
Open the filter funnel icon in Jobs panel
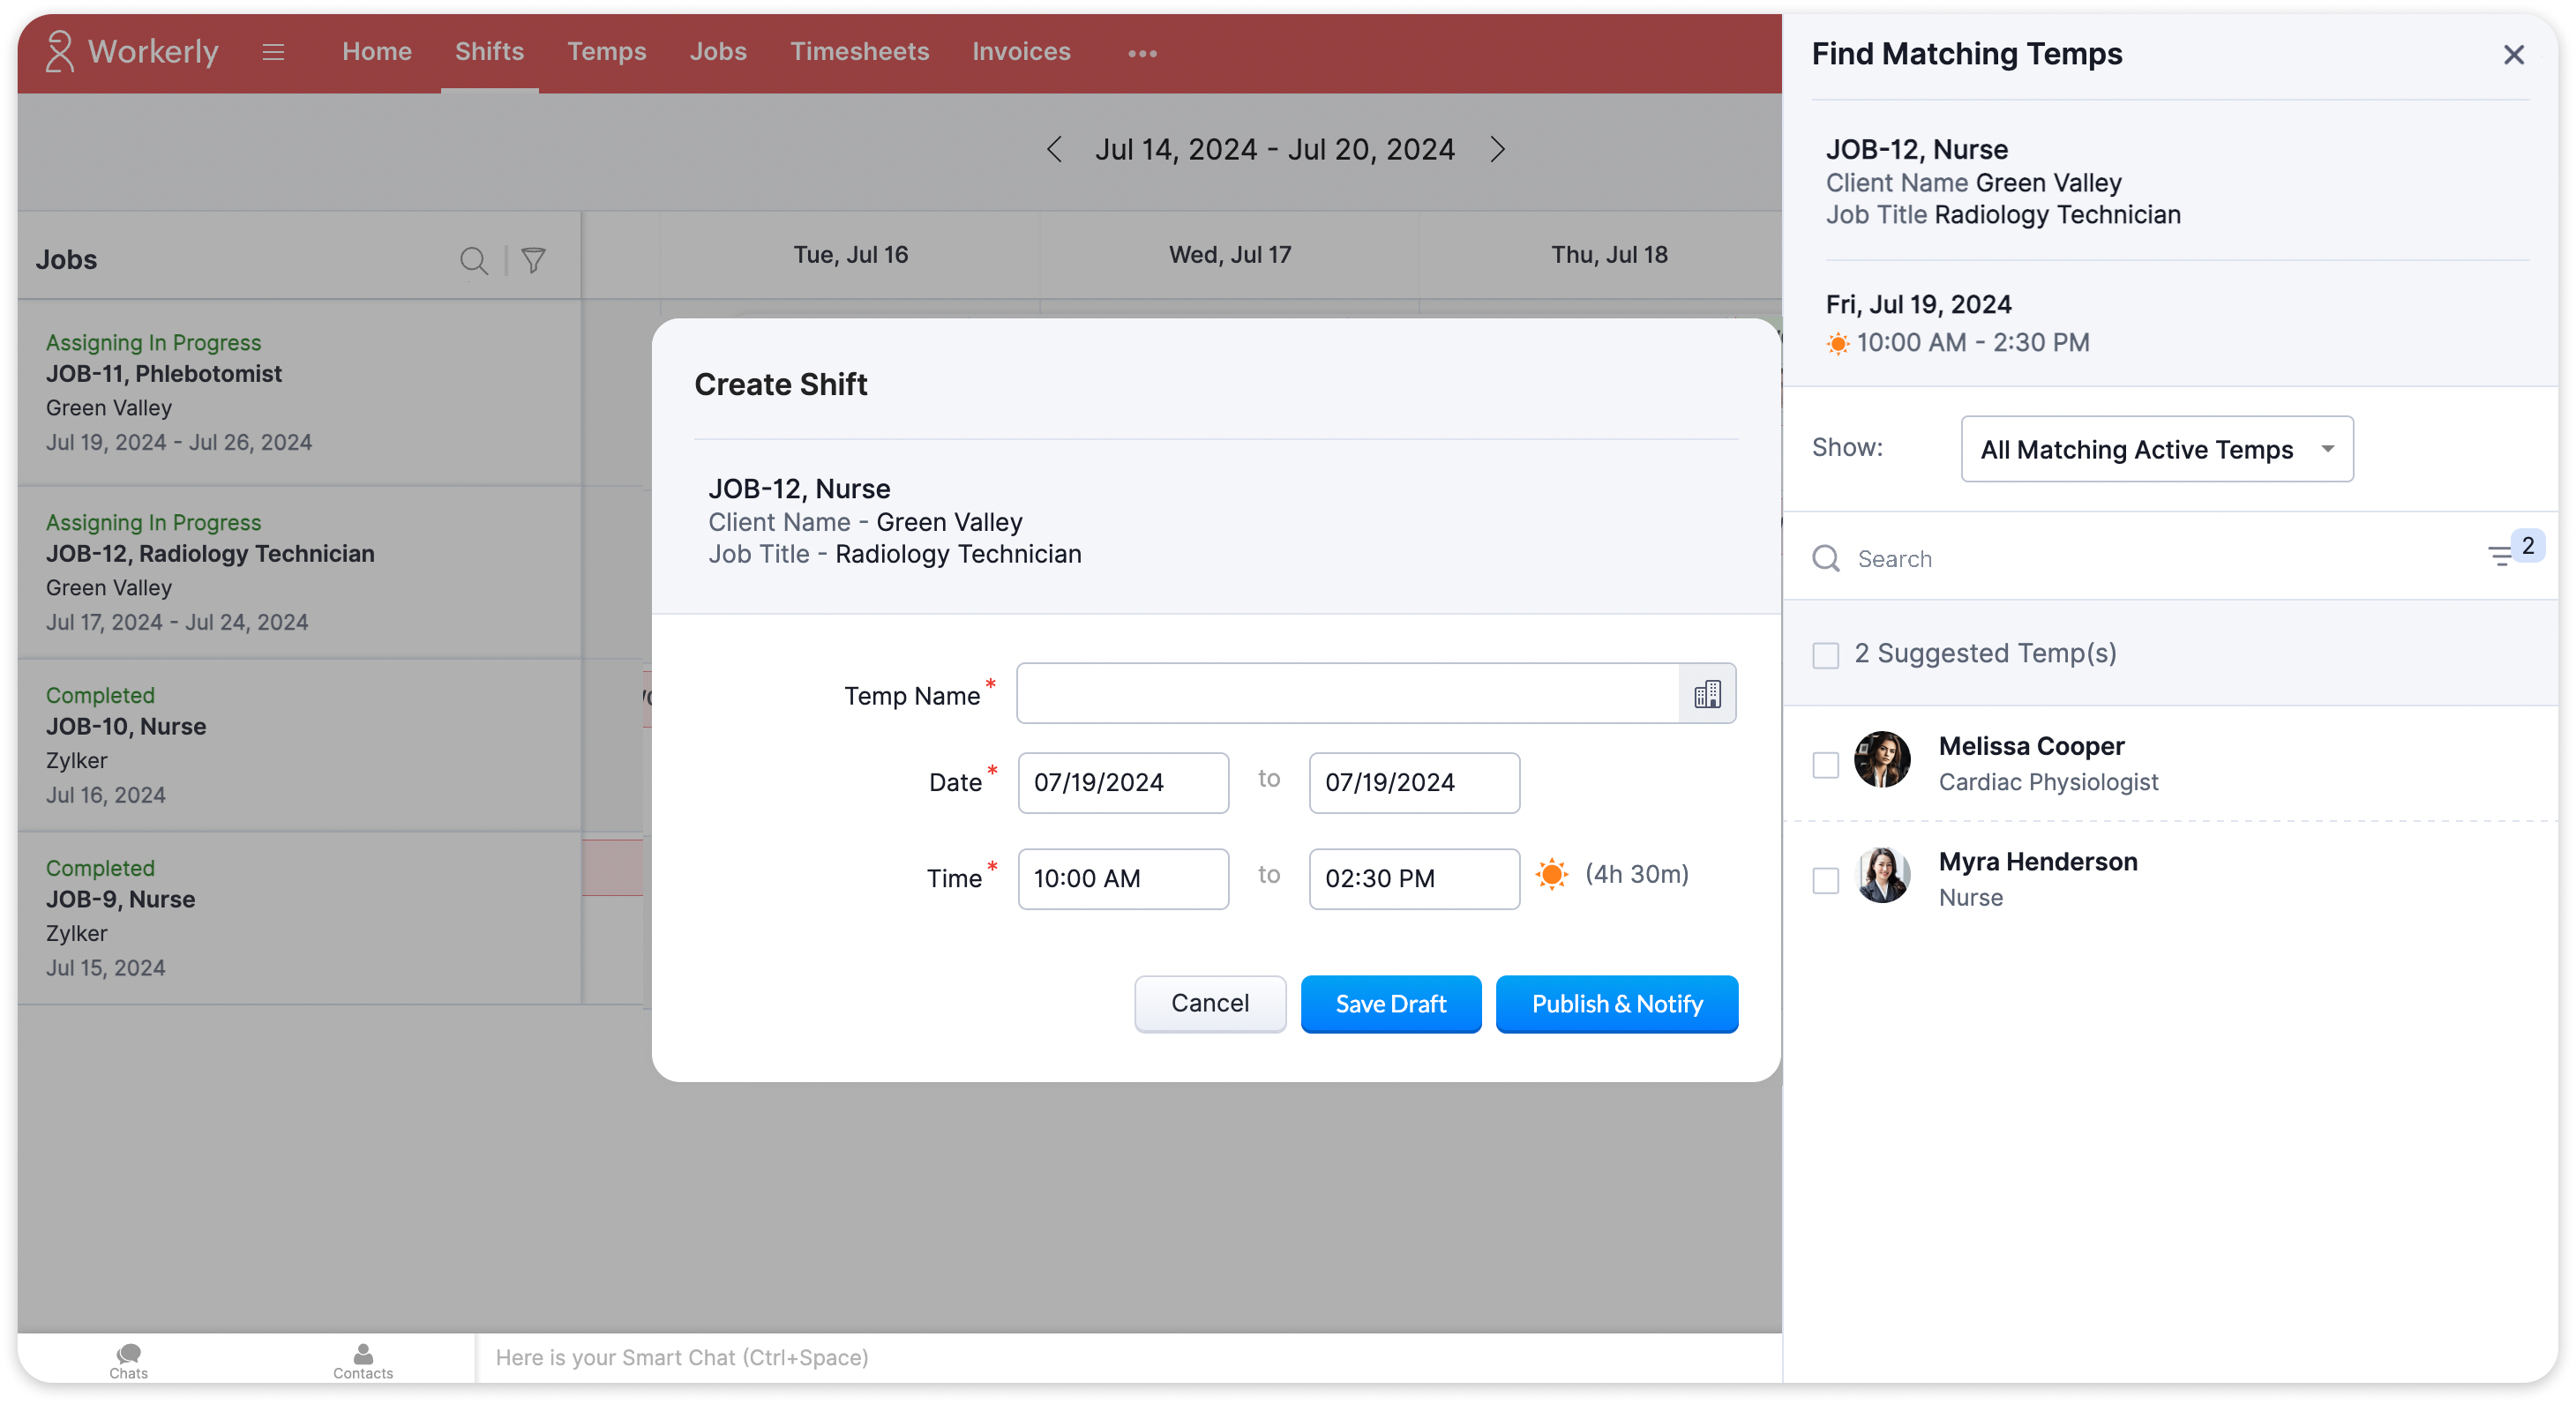534,261
